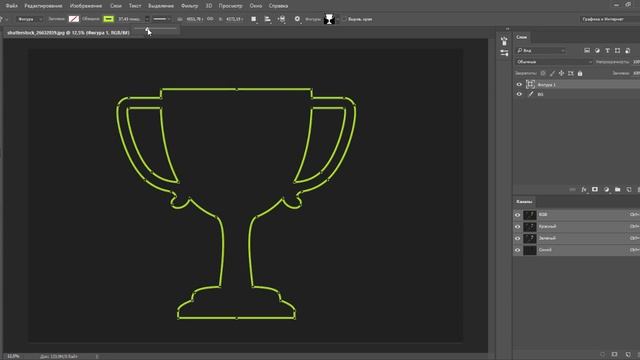Screen dimensions: 640x360
Task: Open the path arrangement icon
Action: coord(282,19)
